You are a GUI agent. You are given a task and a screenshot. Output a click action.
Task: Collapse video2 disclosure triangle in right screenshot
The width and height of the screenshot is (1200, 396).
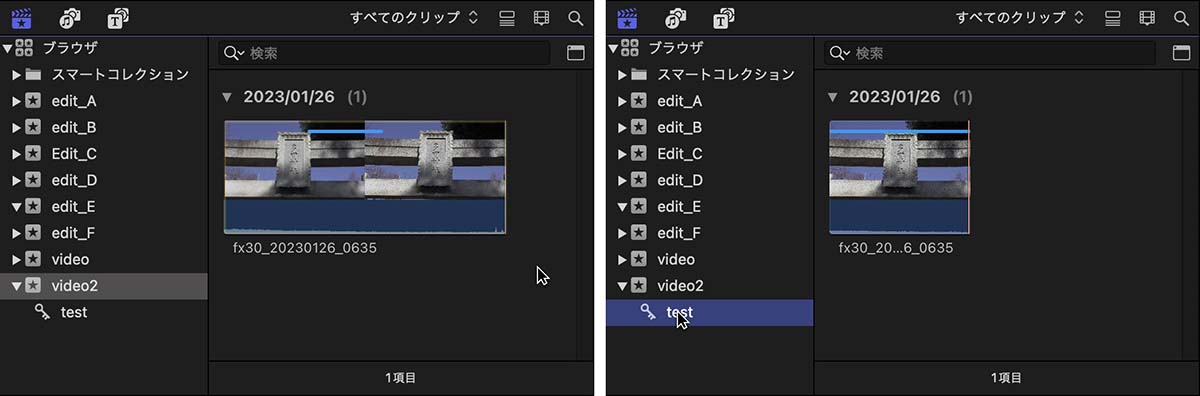622,286
